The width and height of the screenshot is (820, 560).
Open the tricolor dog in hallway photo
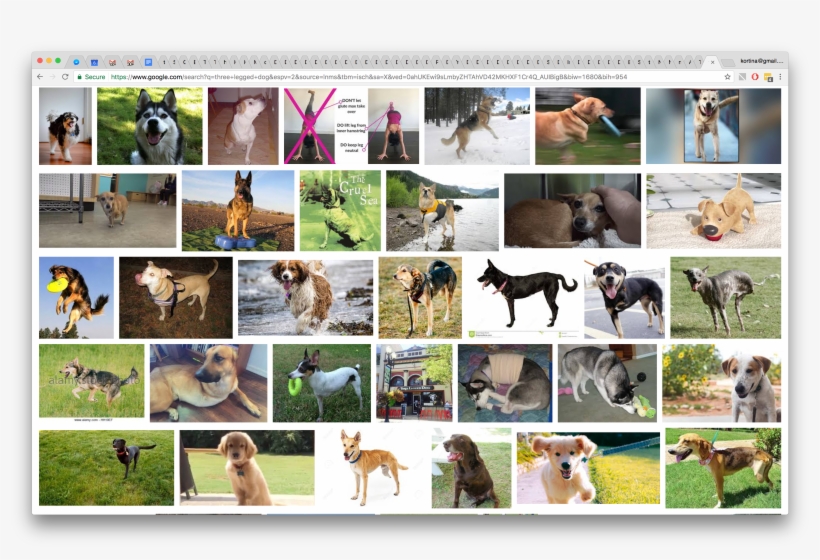65,126
